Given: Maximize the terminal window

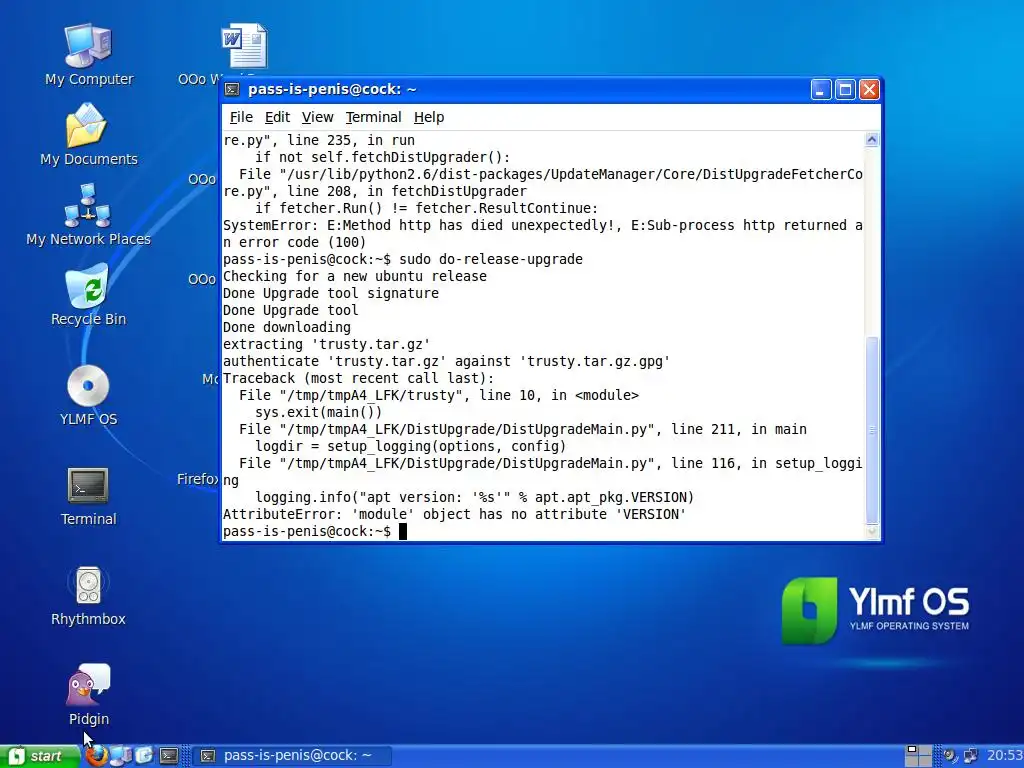Looking at the screenshot, I should [845, 89].
